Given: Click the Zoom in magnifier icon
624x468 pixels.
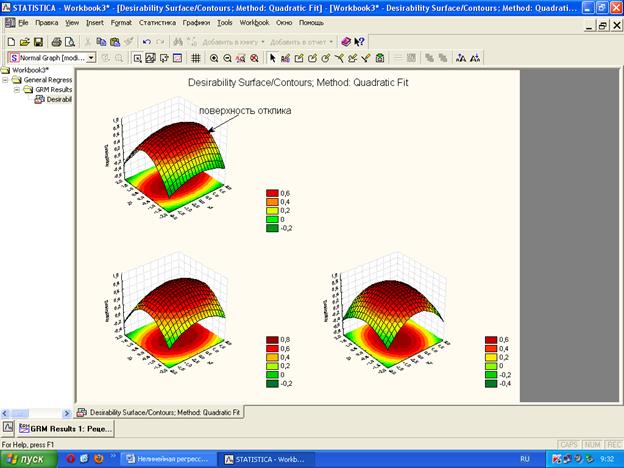Looking at the screenshot, I should pyautogui.click(x=213, y=58).
